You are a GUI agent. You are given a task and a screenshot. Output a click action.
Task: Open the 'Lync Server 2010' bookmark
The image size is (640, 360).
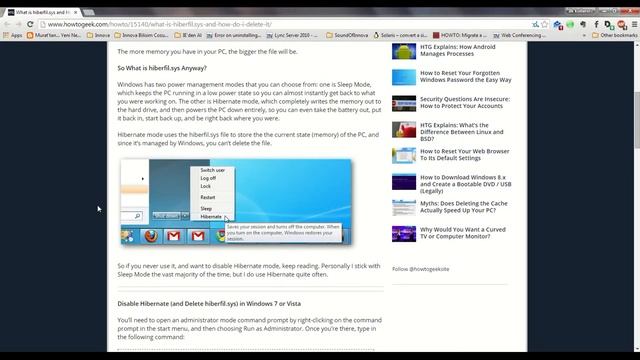292,36
